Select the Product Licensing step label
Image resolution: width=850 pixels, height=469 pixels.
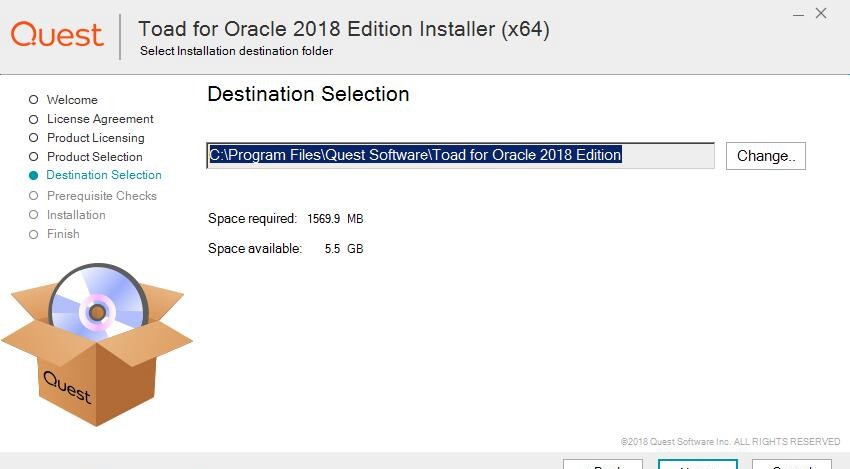tap(96, 138)
